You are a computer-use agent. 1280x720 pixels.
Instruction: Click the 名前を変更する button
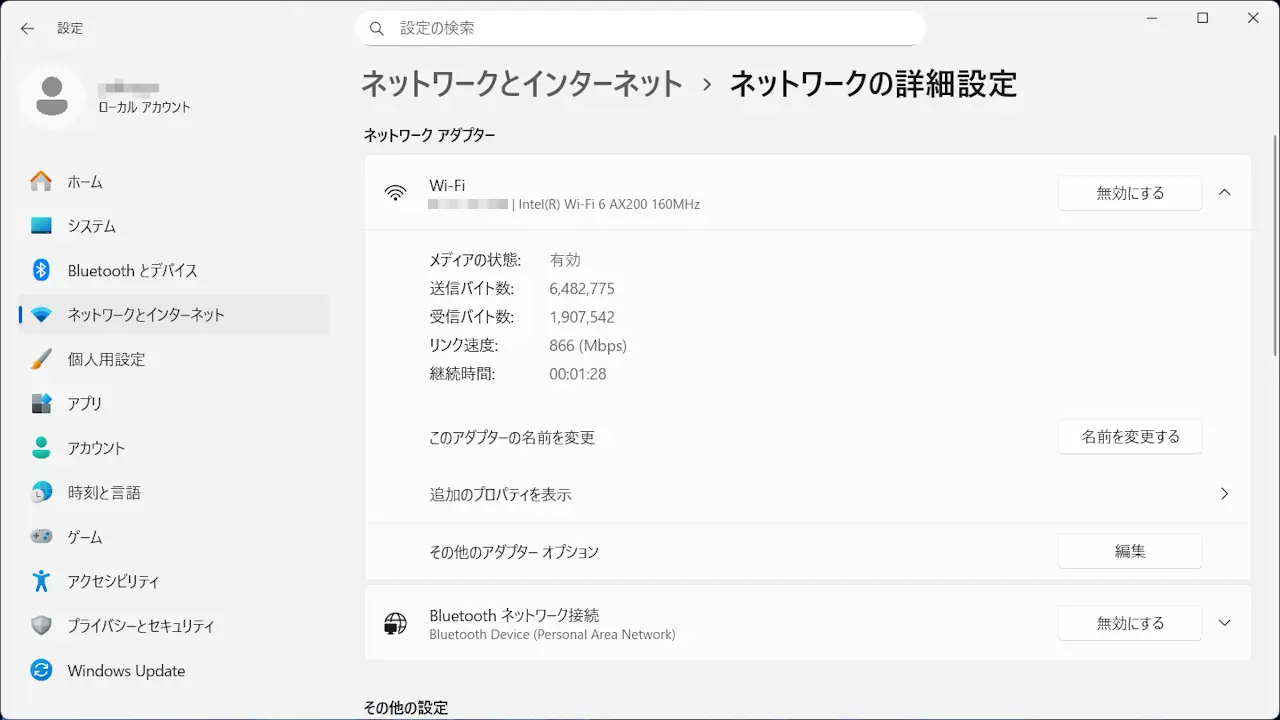point(1130,437)
